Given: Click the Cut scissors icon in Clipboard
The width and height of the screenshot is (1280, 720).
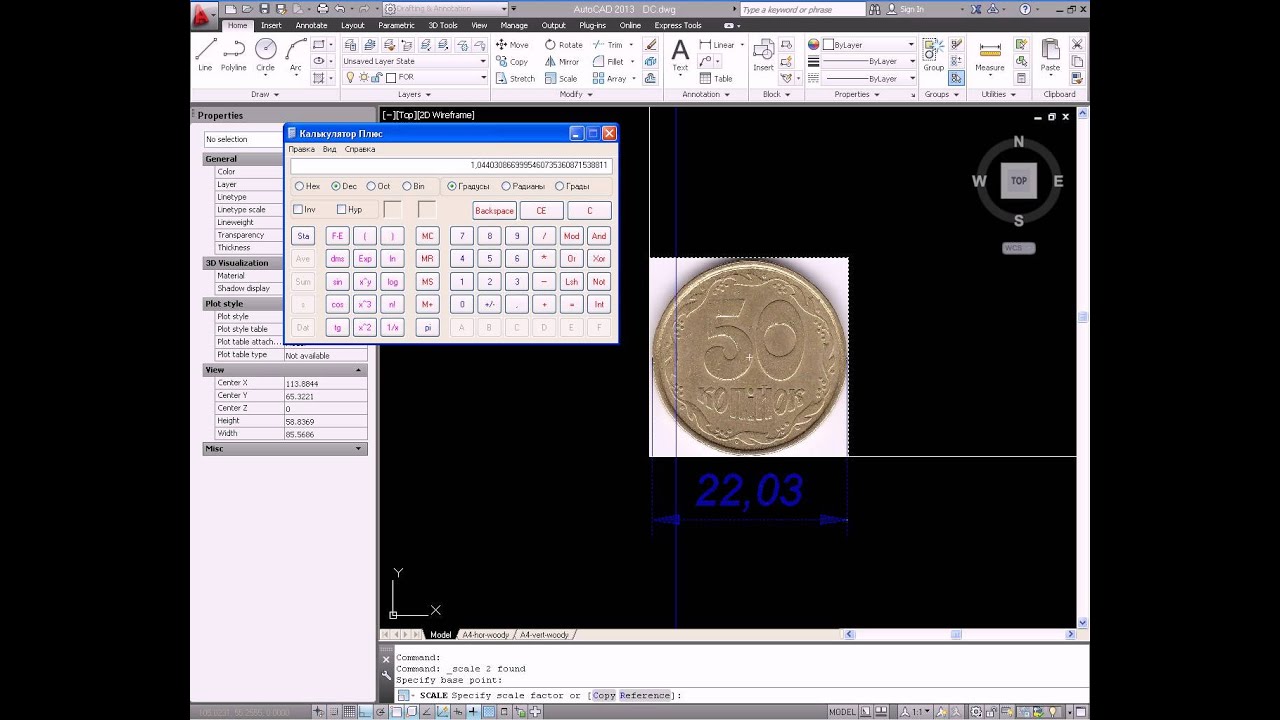Looking at the screenshot, I should (x=1077, y=45).
